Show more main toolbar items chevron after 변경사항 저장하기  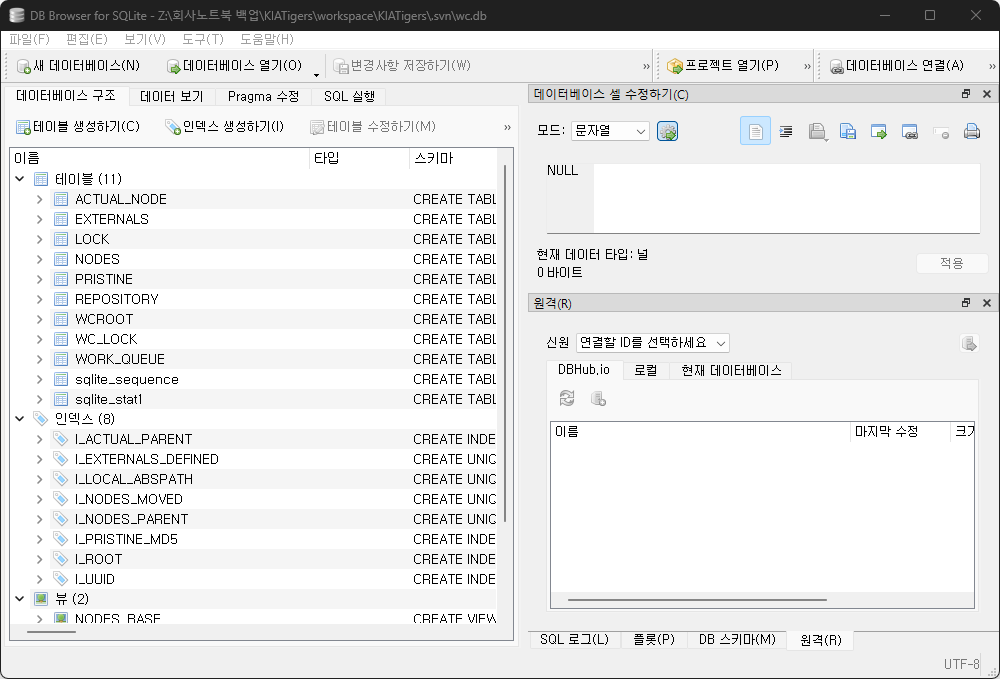point(646,66)
